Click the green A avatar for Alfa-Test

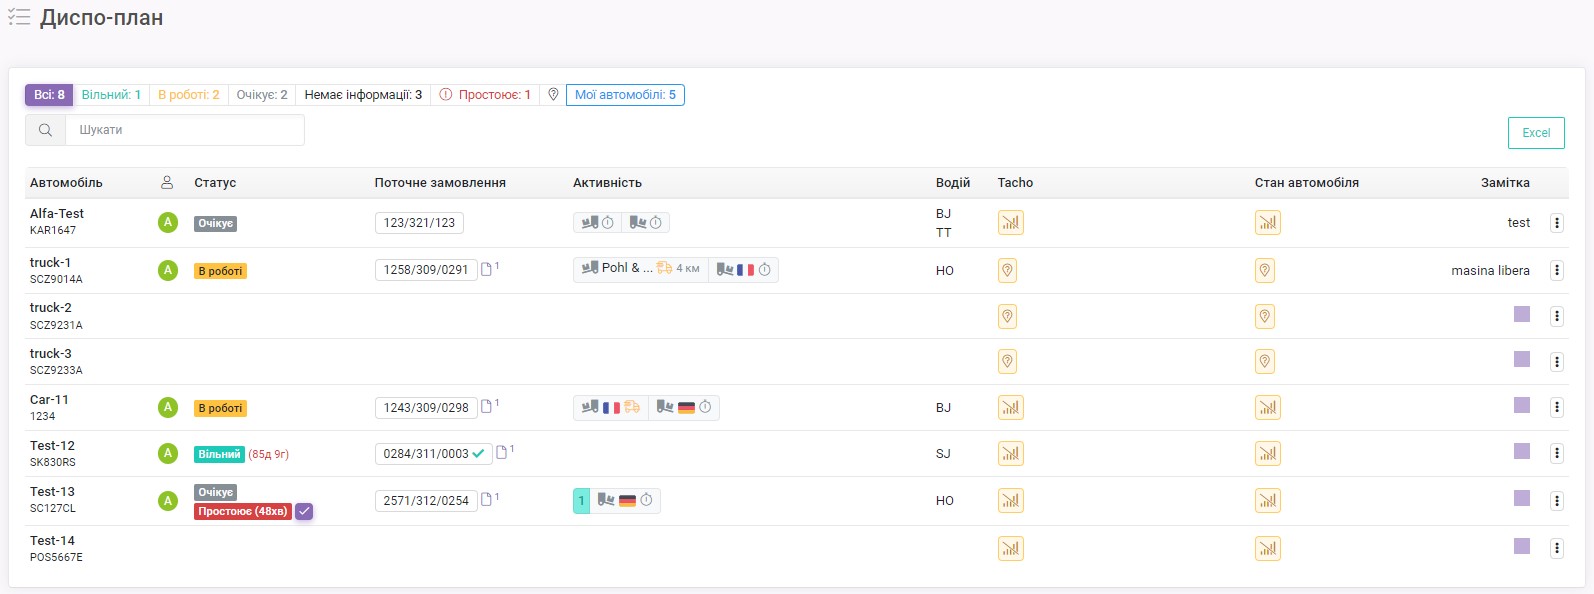[x=168, y=222]
